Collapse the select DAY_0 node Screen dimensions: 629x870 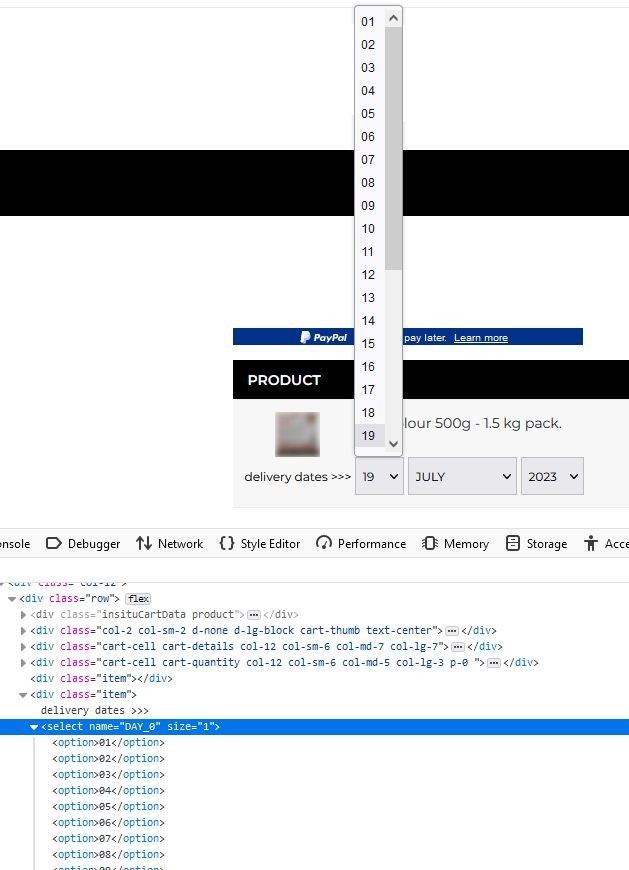[34, 727]
